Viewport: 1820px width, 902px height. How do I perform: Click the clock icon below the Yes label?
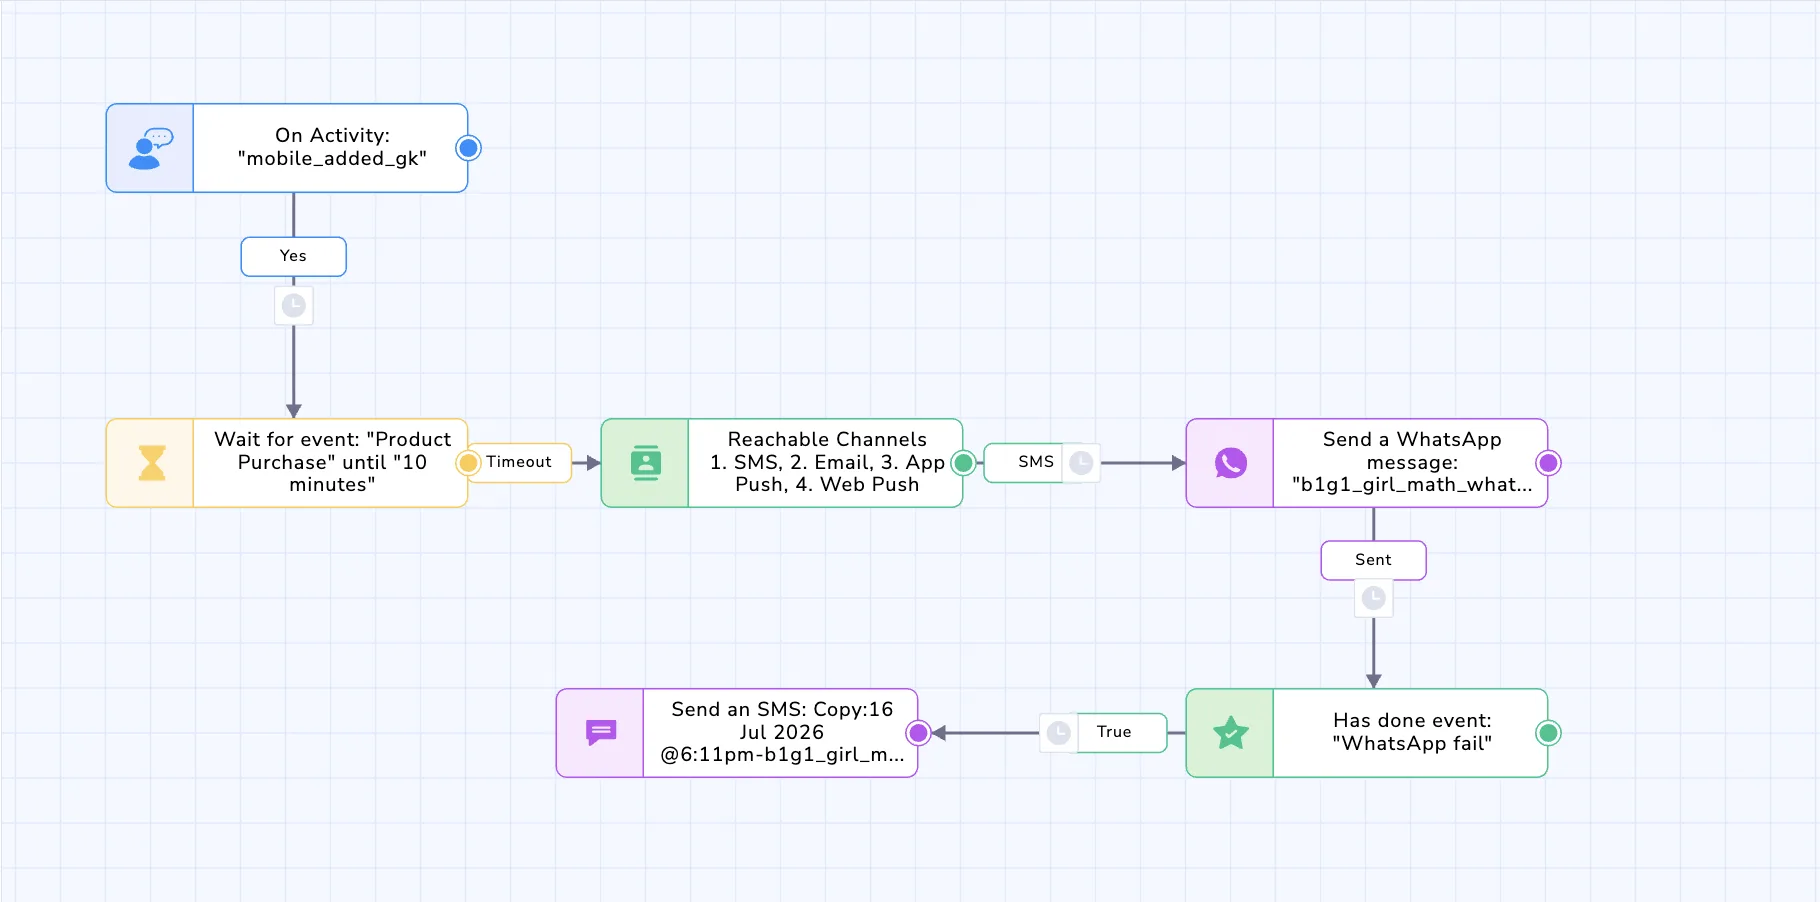tap(294, 305)
